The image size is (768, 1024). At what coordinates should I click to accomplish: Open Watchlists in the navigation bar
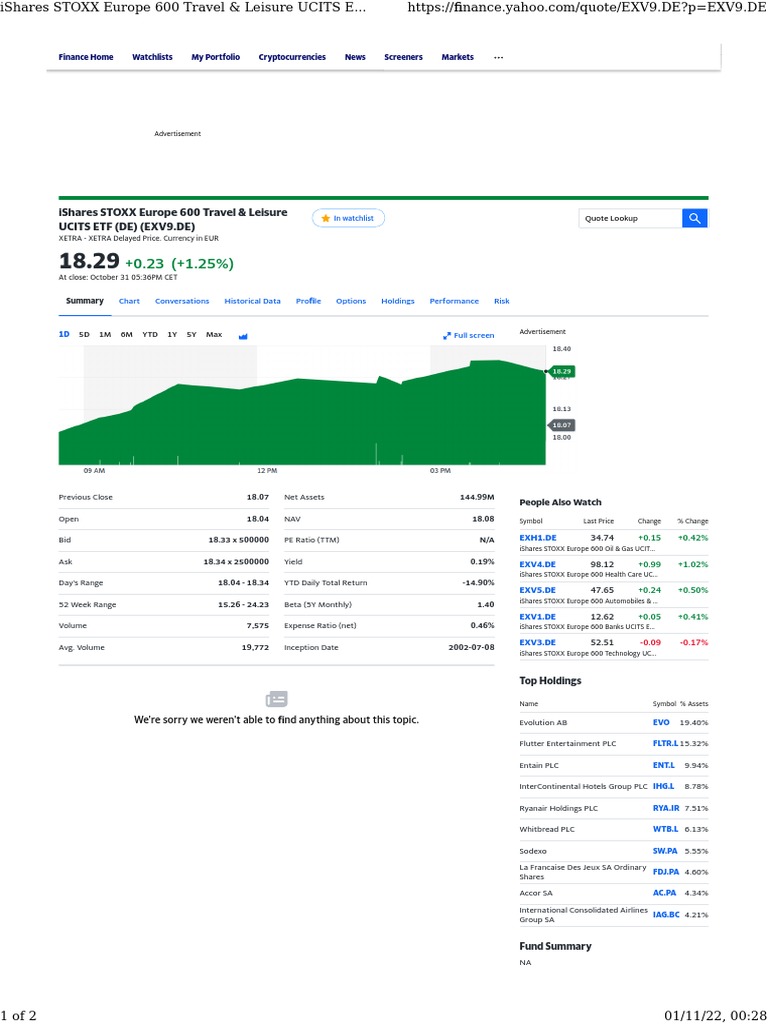click(152, 57)
